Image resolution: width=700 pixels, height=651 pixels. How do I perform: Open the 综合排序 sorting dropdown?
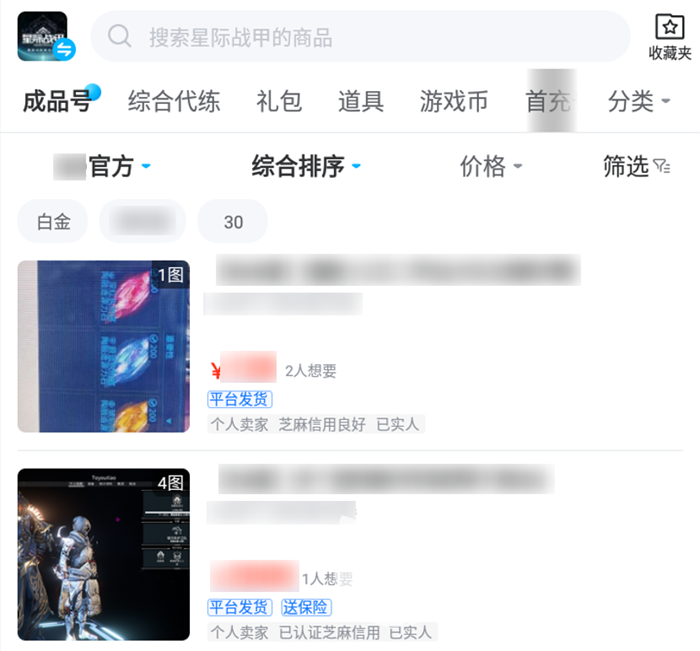pos(306,166)
